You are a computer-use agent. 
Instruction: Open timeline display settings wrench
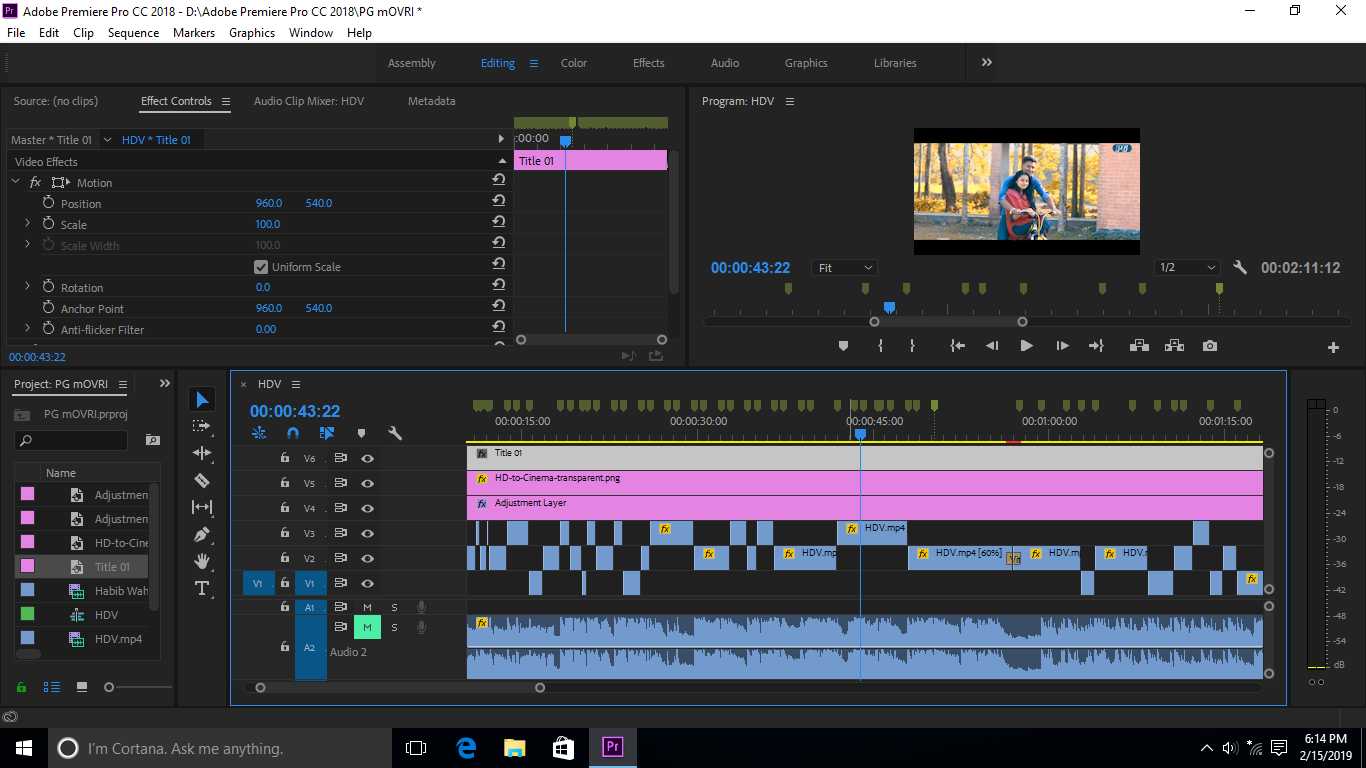(395, 433)
